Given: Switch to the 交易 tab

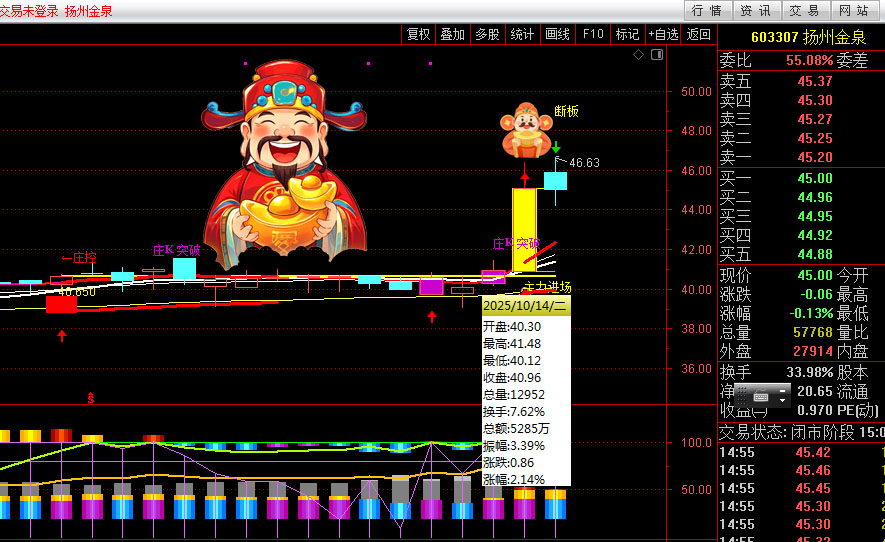Looking at the screenshot, I should click(x=804, y=11).
